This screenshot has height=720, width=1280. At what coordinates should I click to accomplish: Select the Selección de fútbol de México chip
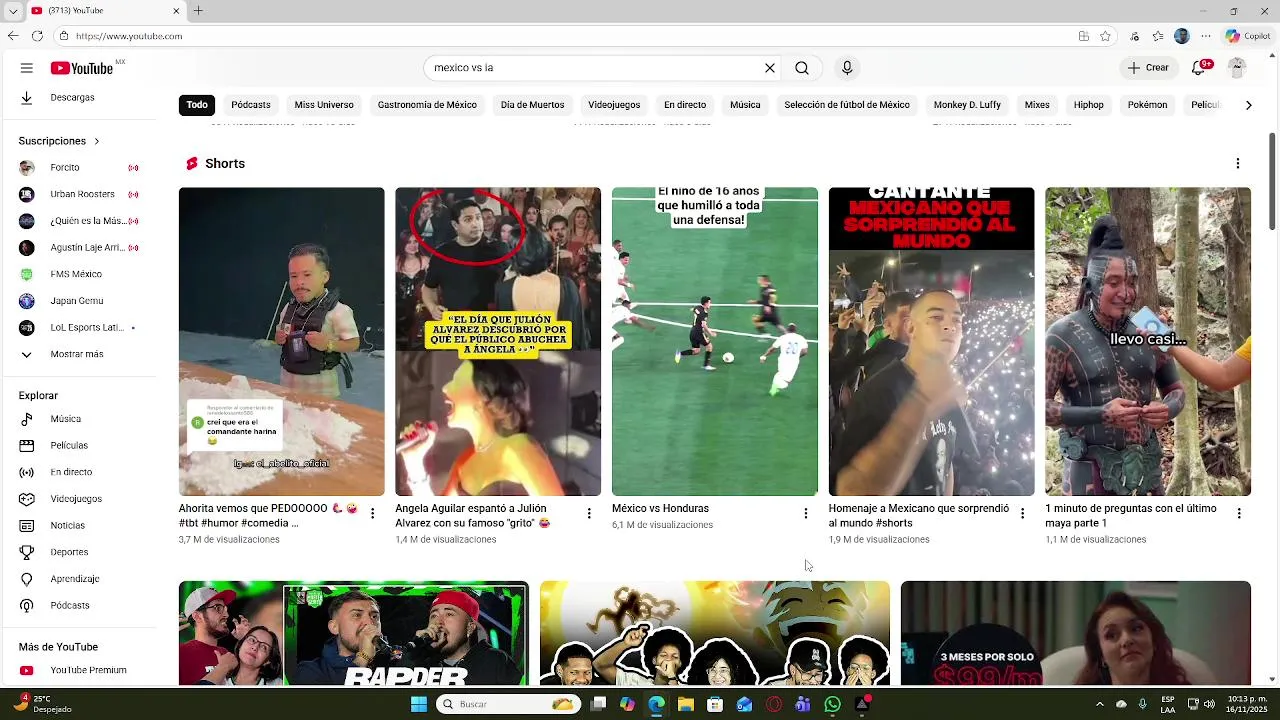pyautogui.click(x=847, y=105)
